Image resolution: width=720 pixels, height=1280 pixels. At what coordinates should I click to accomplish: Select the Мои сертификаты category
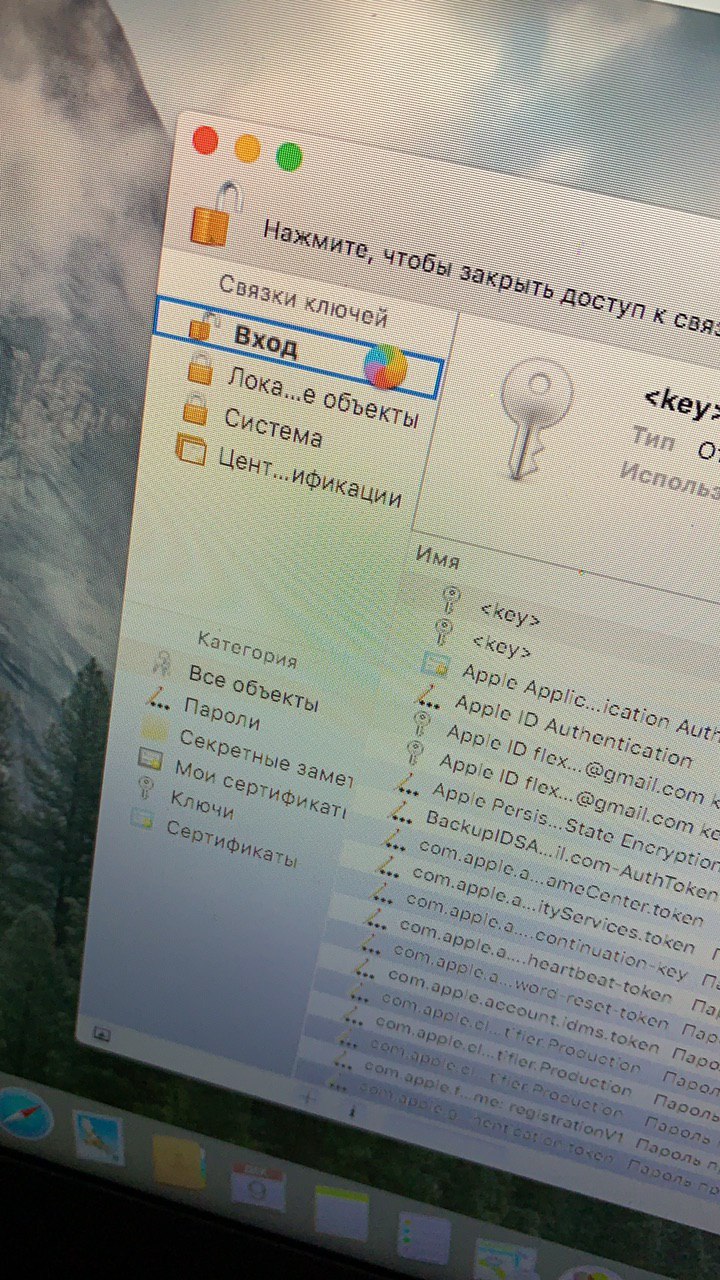click(259, 789)
